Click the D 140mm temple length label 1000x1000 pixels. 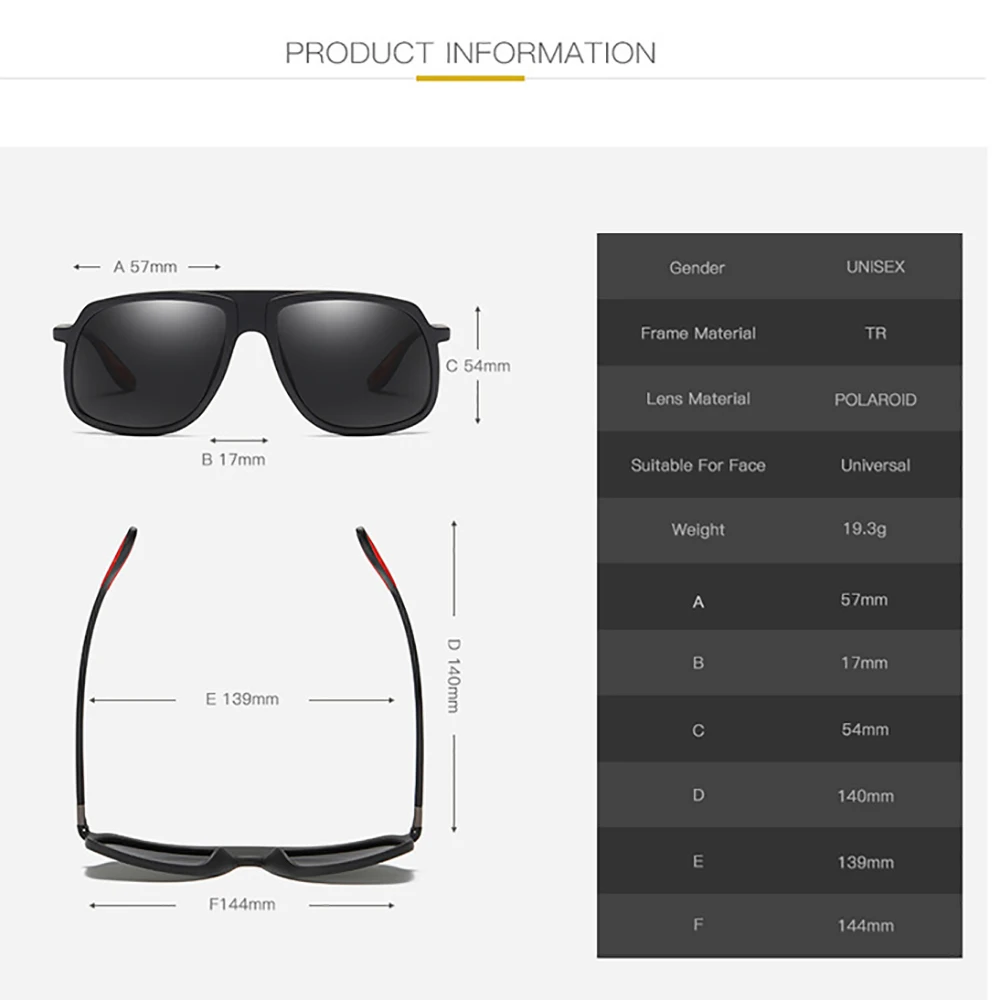click(x=453, y=675)
